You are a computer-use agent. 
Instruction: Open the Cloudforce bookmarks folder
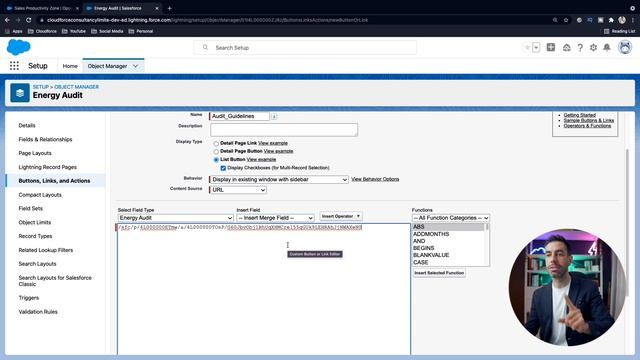coord(42,31)
